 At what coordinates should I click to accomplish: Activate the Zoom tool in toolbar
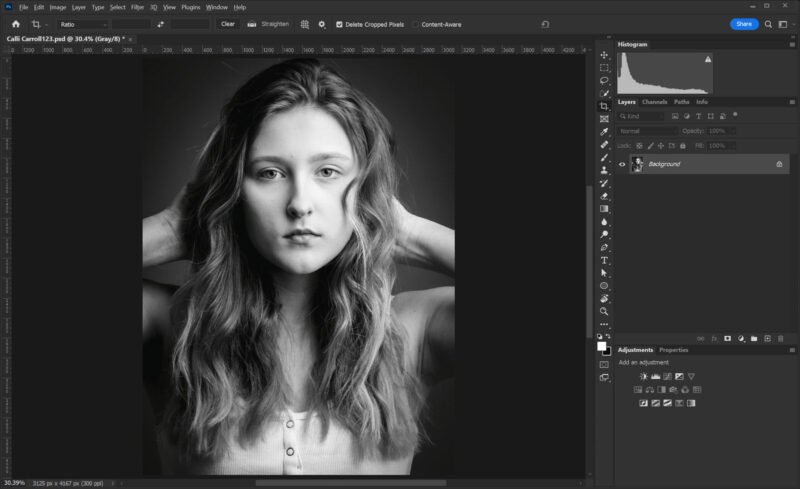(604, 312)
